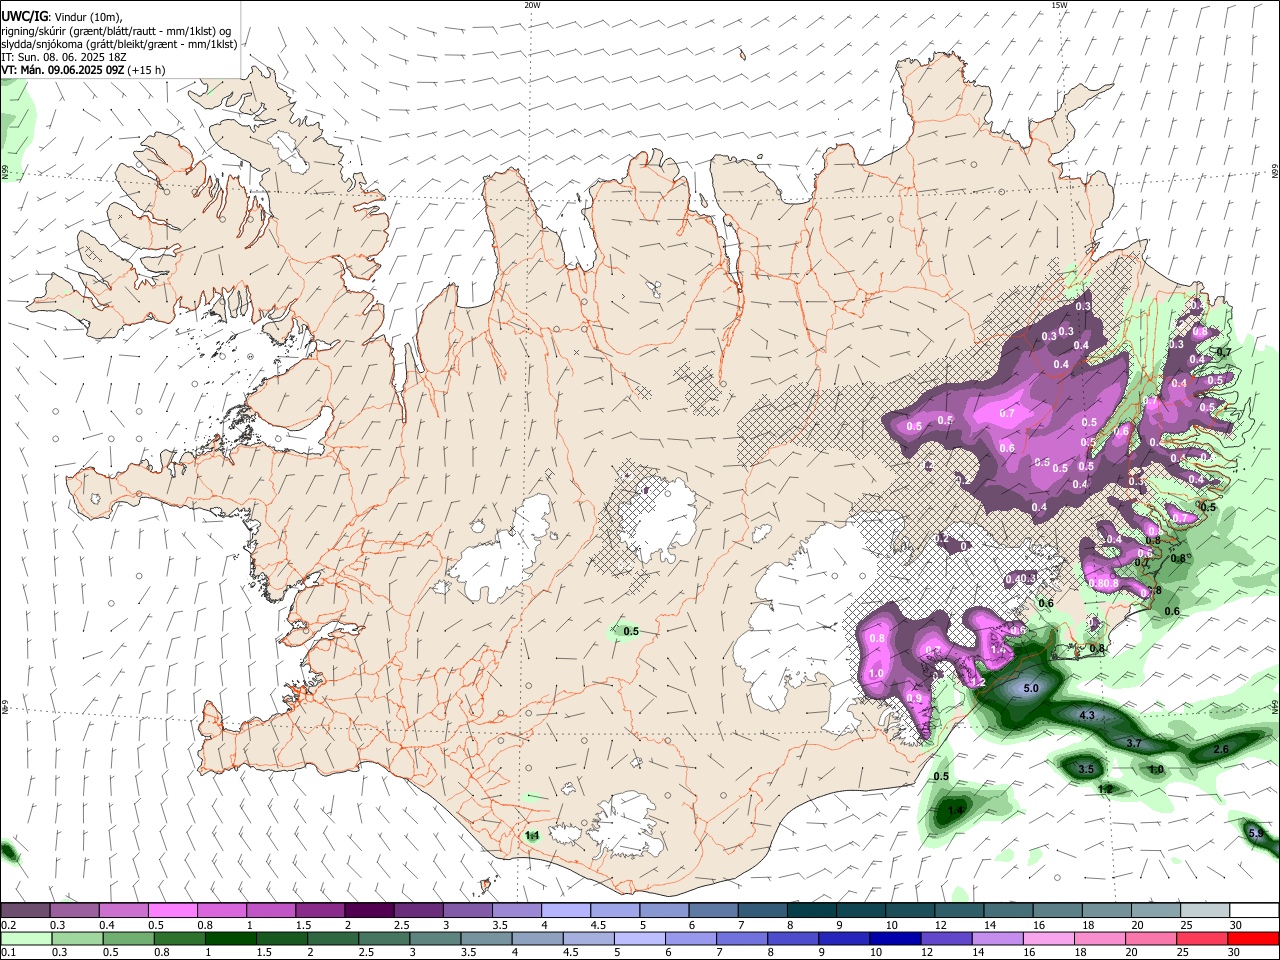The image size is (1280, 960).
Task: Select top legend swatch between 0.2 and 0.3
Action: 25,910
